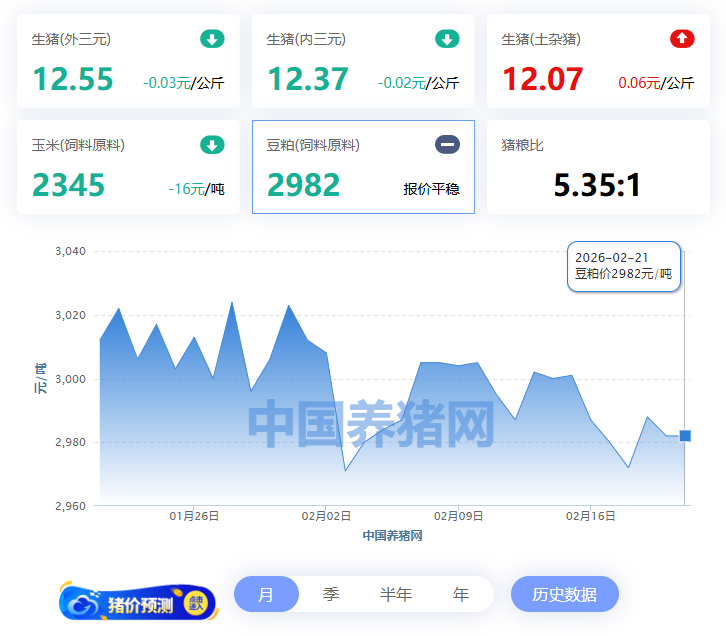The width and height of the screenshot is (726, 636).
Task: Show the 年 range chart
Action: click(x=461, y=594)
